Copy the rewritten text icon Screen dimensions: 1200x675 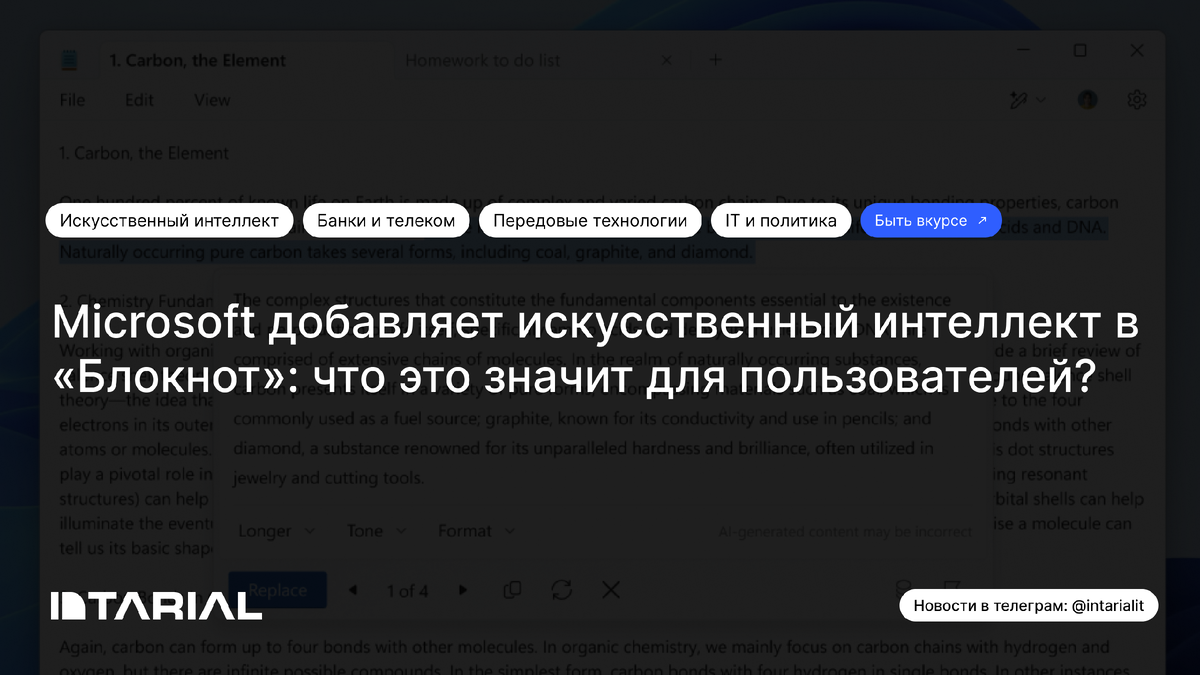pos(512,590)
